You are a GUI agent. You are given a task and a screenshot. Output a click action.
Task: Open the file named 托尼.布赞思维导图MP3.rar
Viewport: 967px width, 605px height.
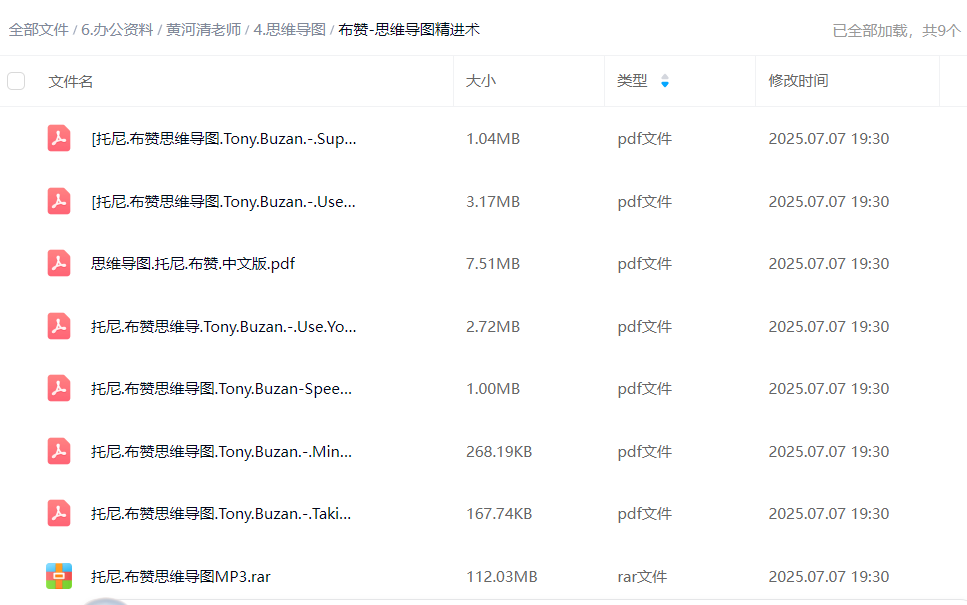tap(181, 577)
